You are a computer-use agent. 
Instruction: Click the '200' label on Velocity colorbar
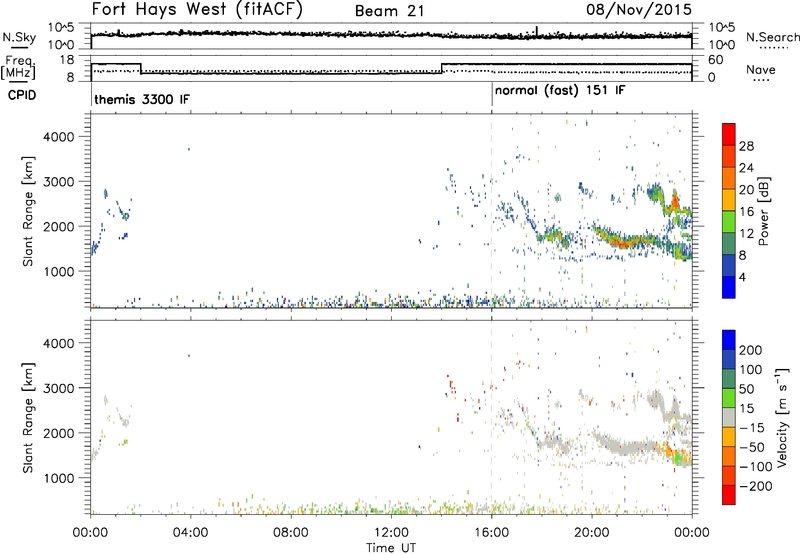pos(751,350)
